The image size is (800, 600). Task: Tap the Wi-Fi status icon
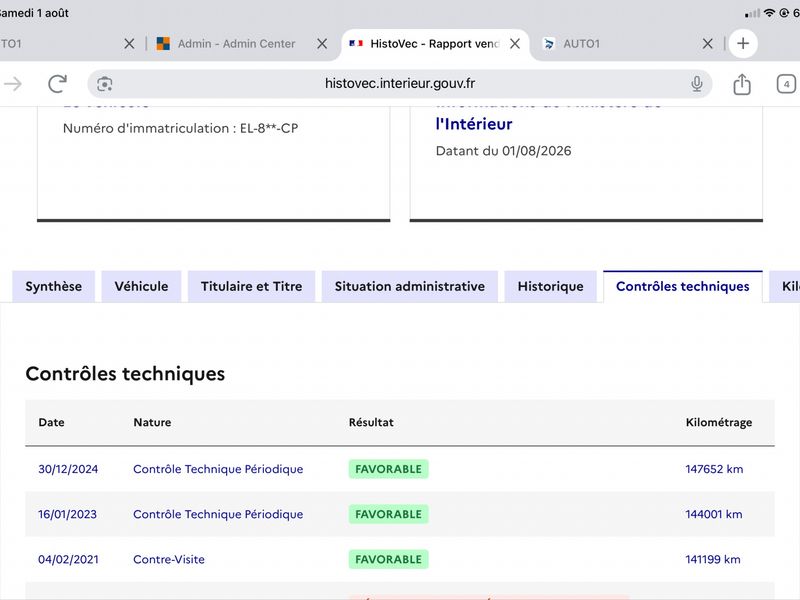coord(769,13)
